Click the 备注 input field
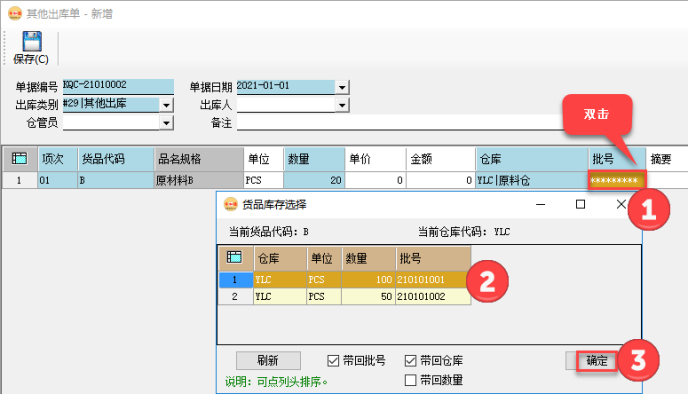688x394 pixels. pyautogui.click(x=400, y=122)
